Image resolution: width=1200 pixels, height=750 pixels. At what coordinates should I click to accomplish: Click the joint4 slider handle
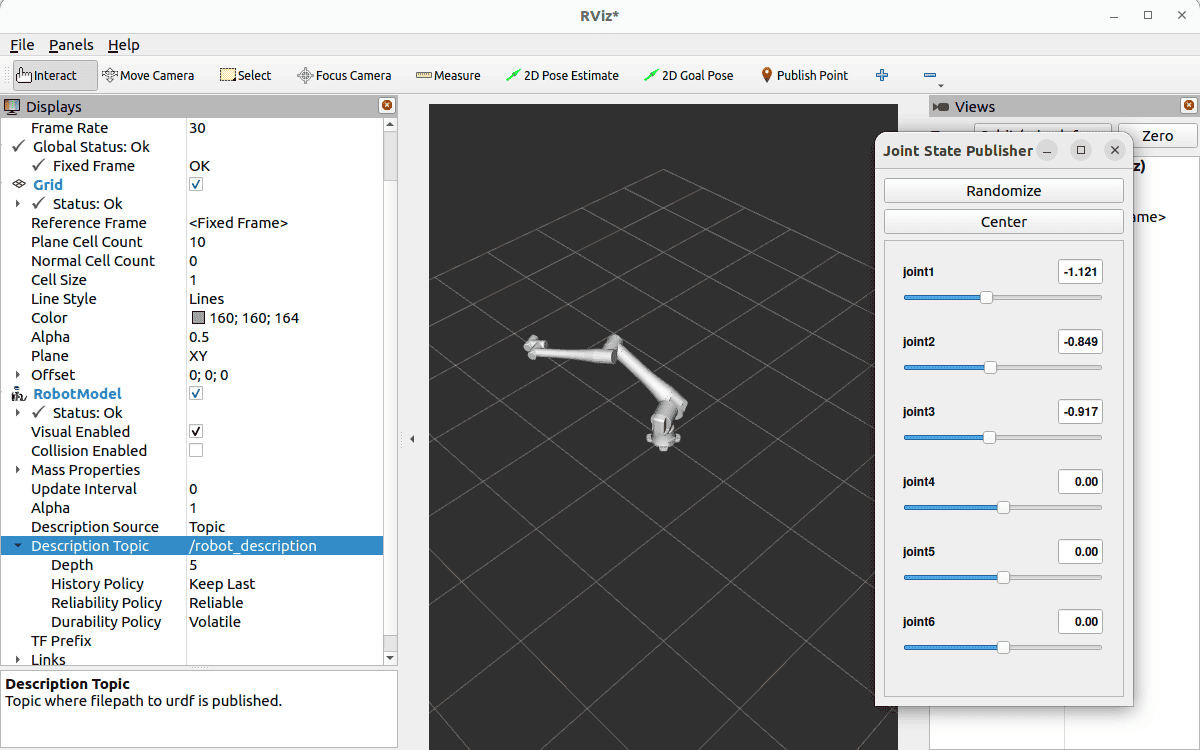(x=1003, y=508)
